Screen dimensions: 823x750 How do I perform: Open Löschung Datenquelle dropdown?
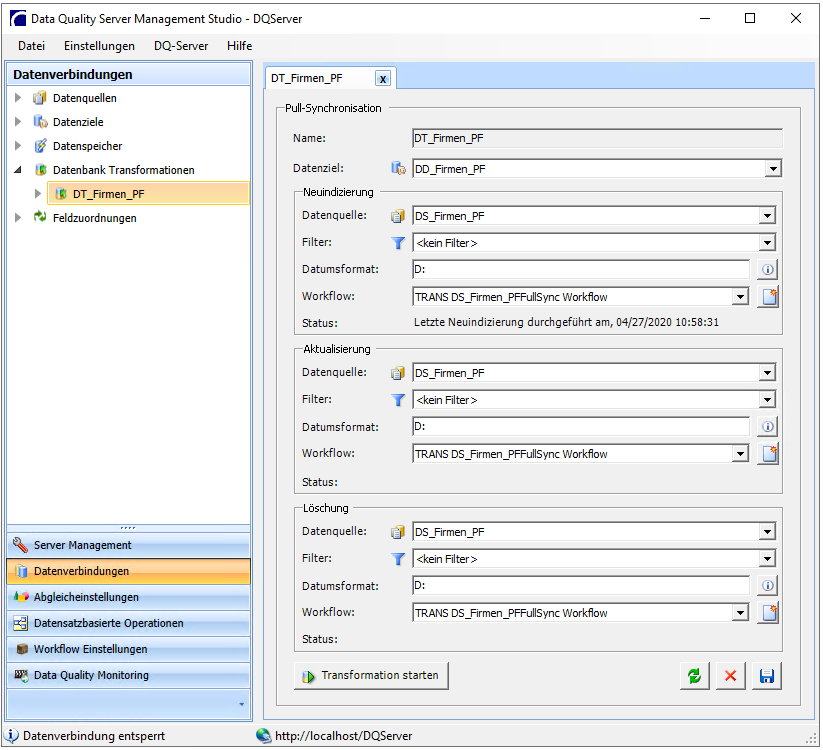(767, 532)
